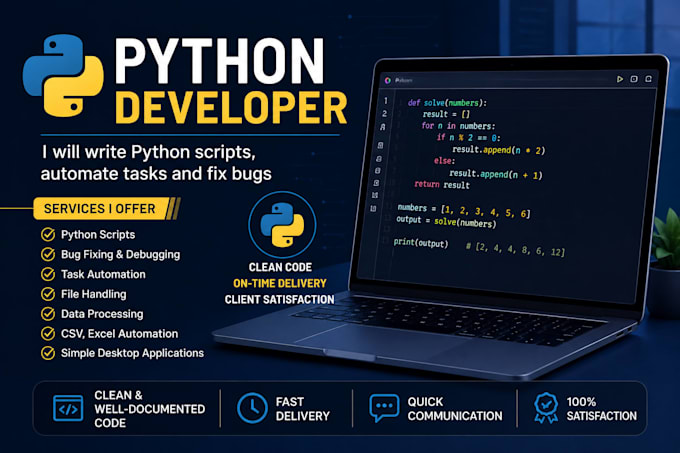Click the 'for n in numbers:' code line

[458, 126]
